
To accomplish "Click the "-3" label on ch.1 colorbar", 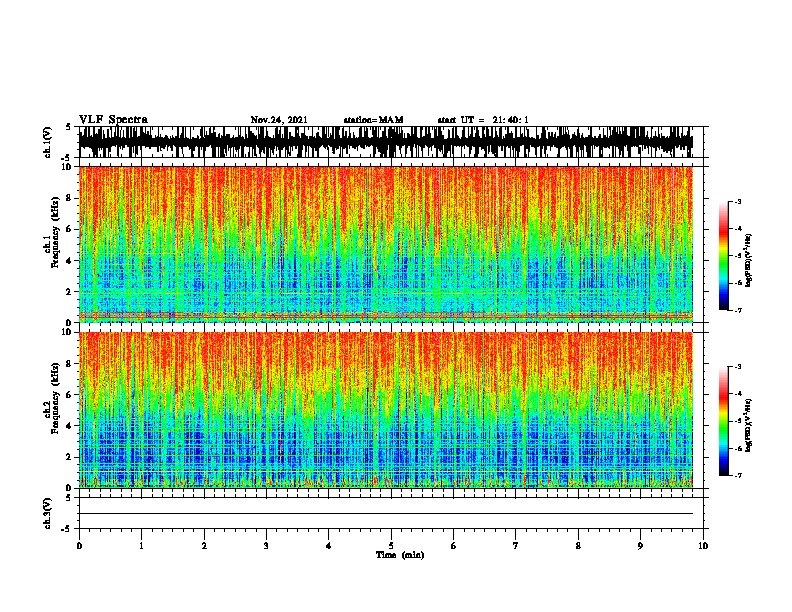I will tap(738, 201).
